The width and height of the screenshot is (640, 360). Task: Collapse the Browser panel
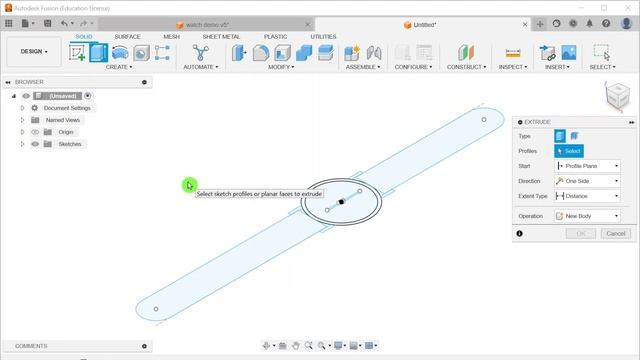[x=8, y=82]
